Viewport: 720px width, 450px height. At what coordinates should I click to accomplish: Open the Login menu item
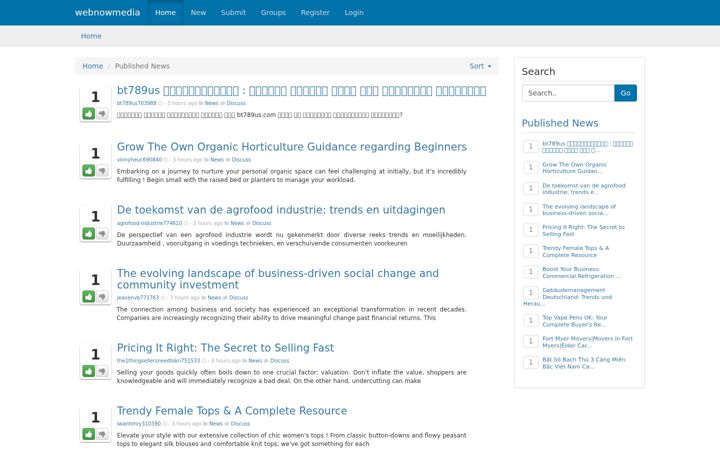pyautogui.click(x=354, y=12)
